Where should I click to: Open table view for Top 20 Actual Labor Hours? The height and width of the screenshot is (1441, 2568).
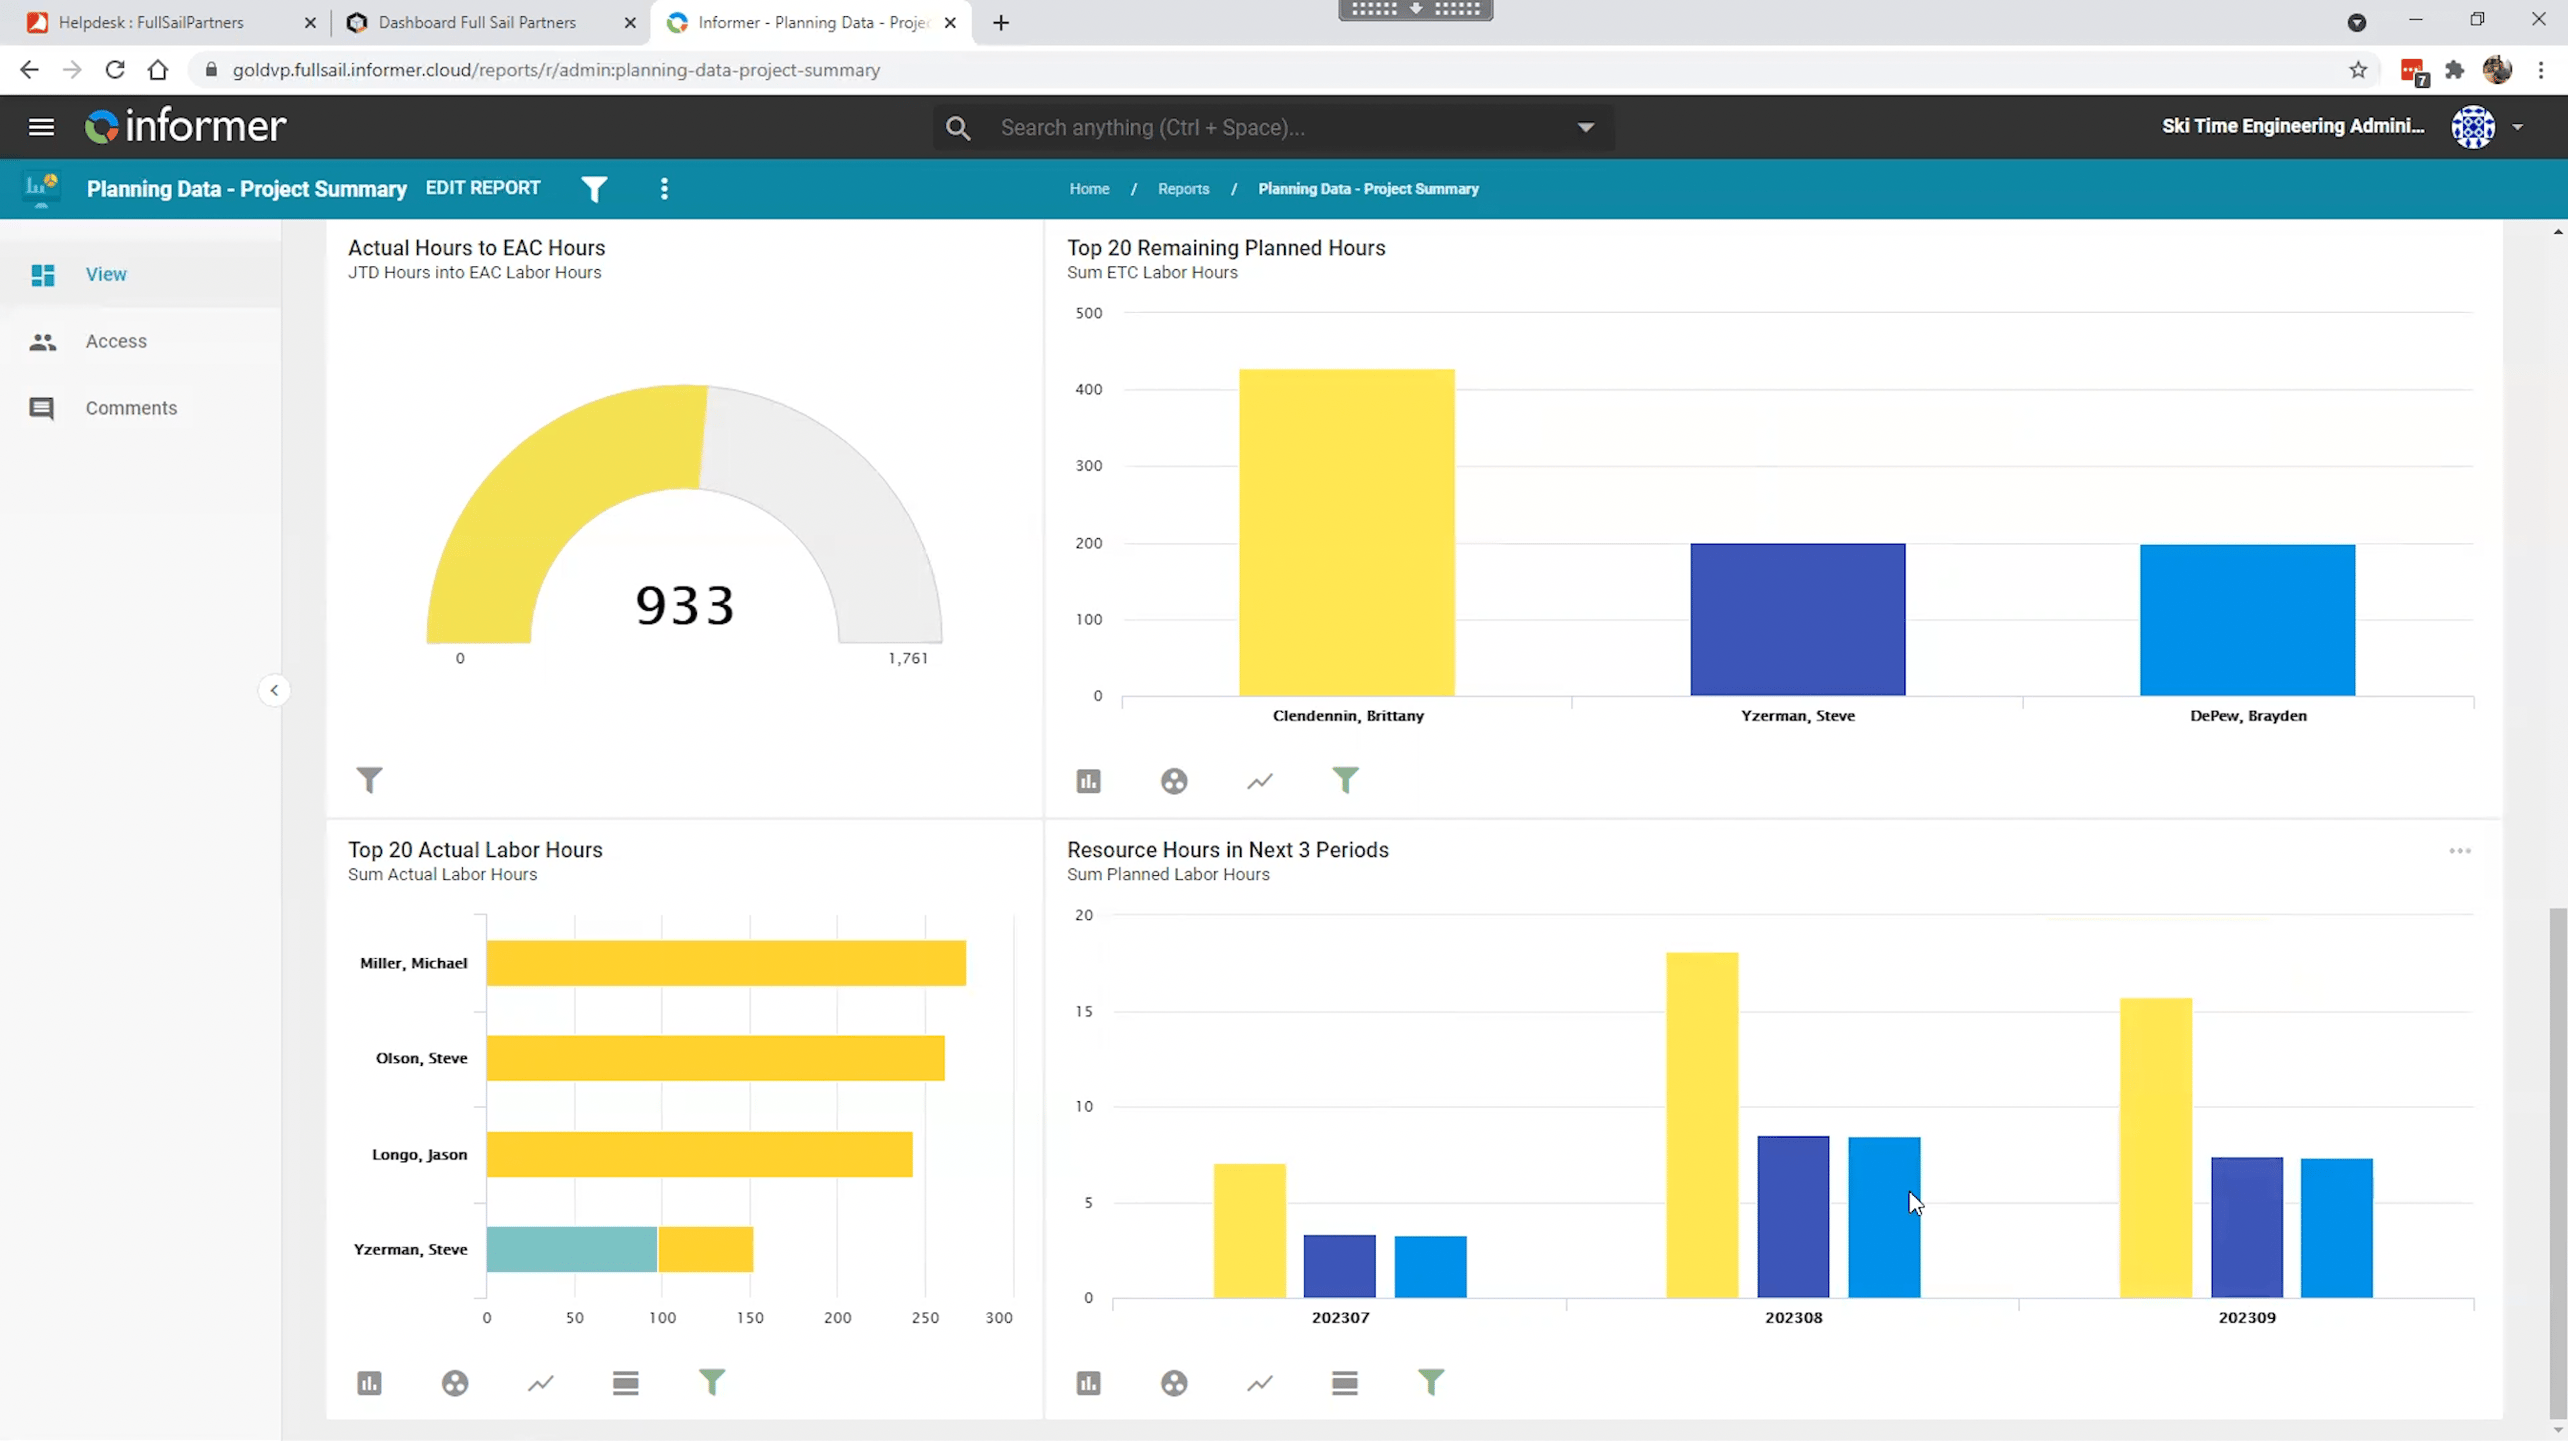(x=626, y=1383)
